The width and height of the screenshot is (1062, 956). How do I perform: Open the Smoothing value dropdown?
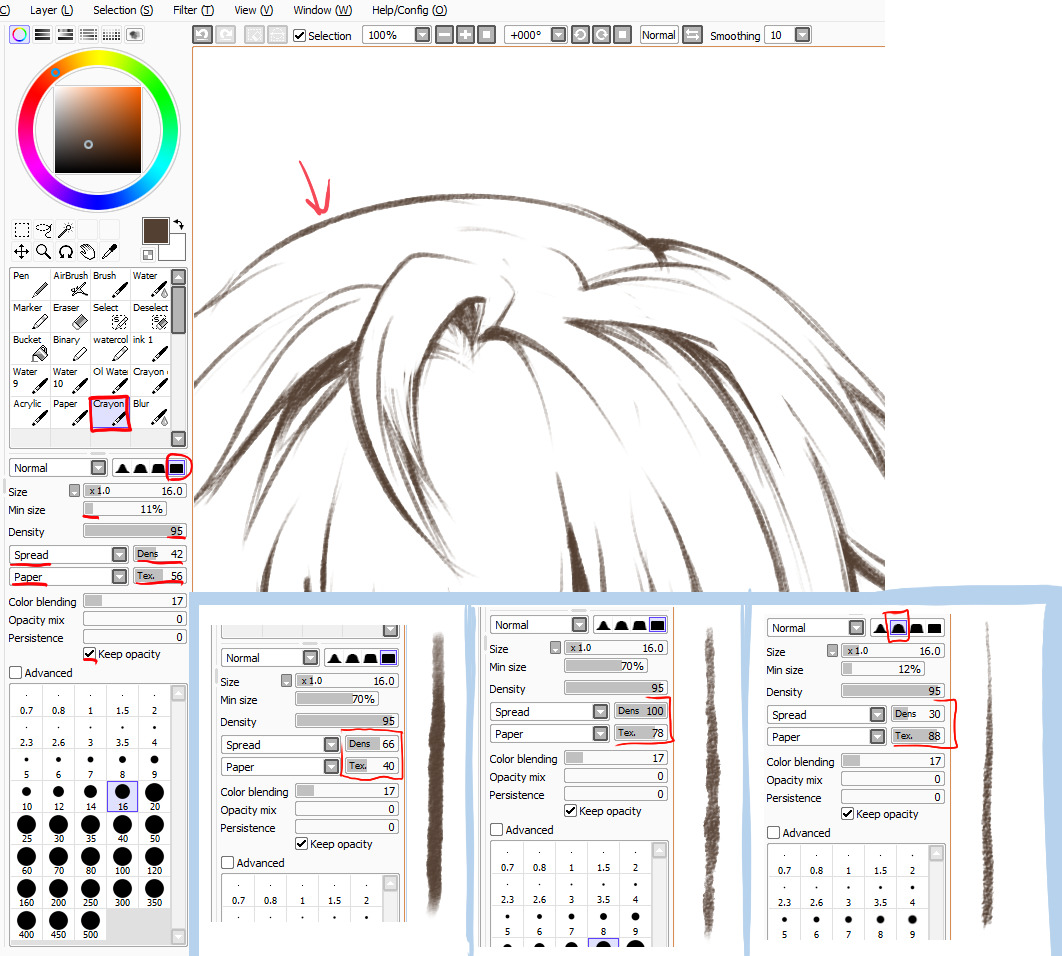point(803,35)
